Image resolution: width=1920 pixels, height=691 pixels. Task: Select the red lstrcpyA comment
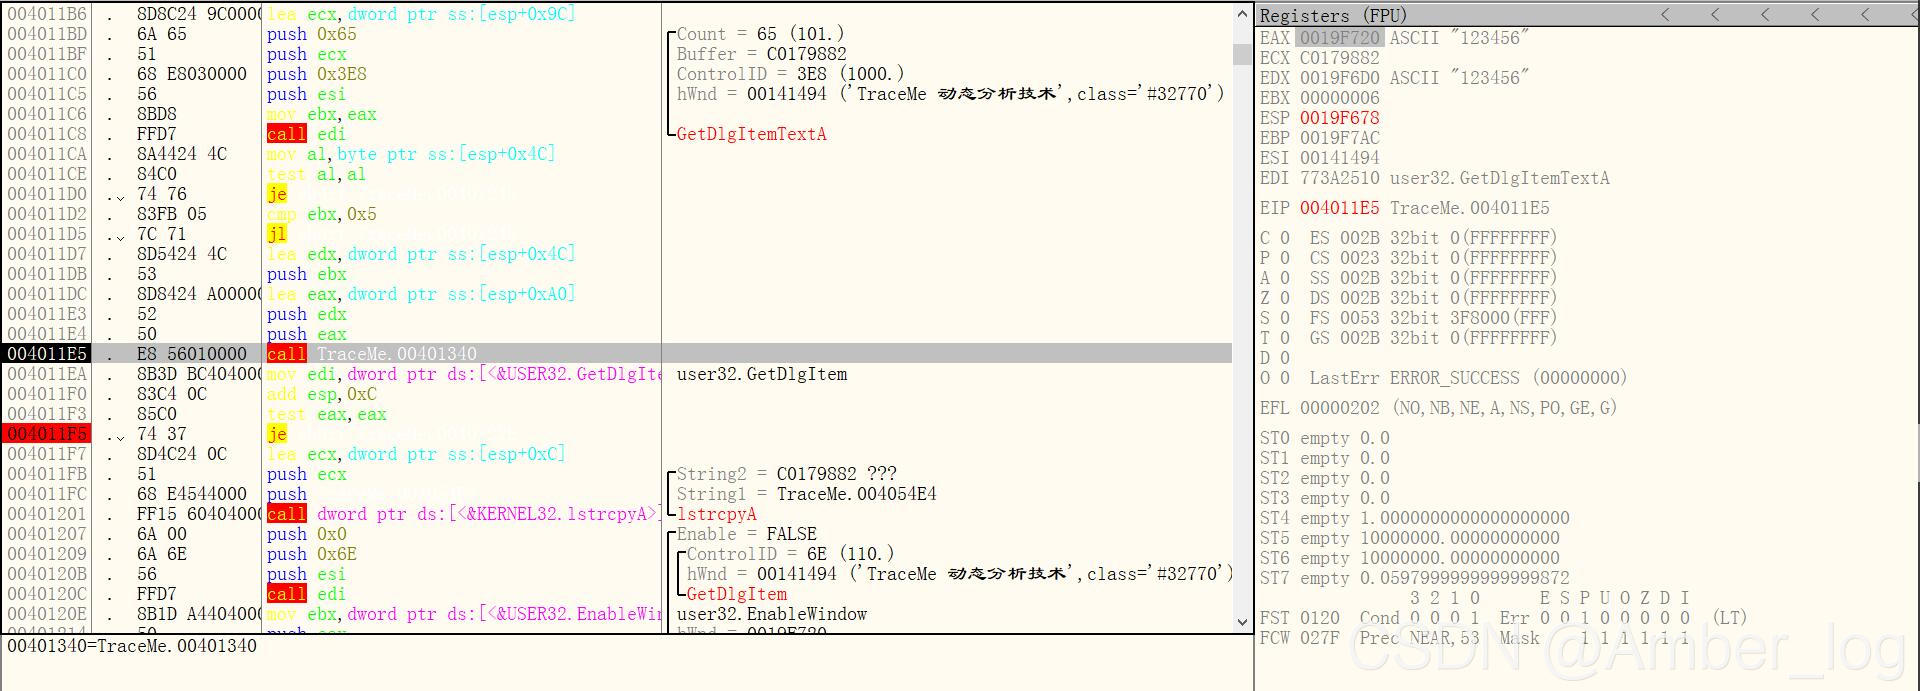coord(716,514)
